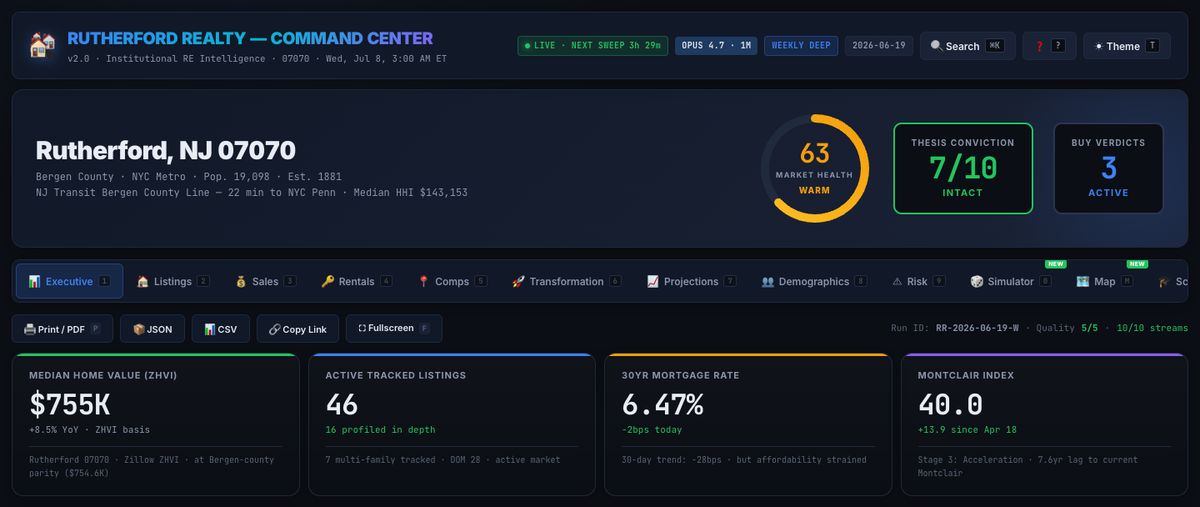The width and height of the screenshot is (1200, 507).
Task: Click the Market Health 63 gauge
Action: point(814,167)
